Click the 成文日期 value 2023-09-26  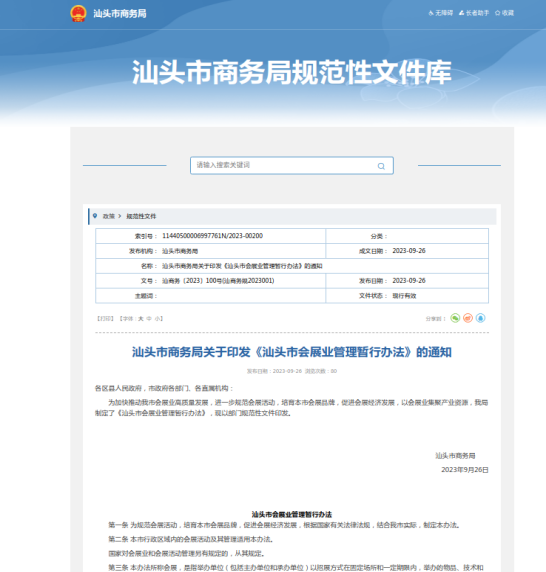pyautogui.click(x=409, y=251)
